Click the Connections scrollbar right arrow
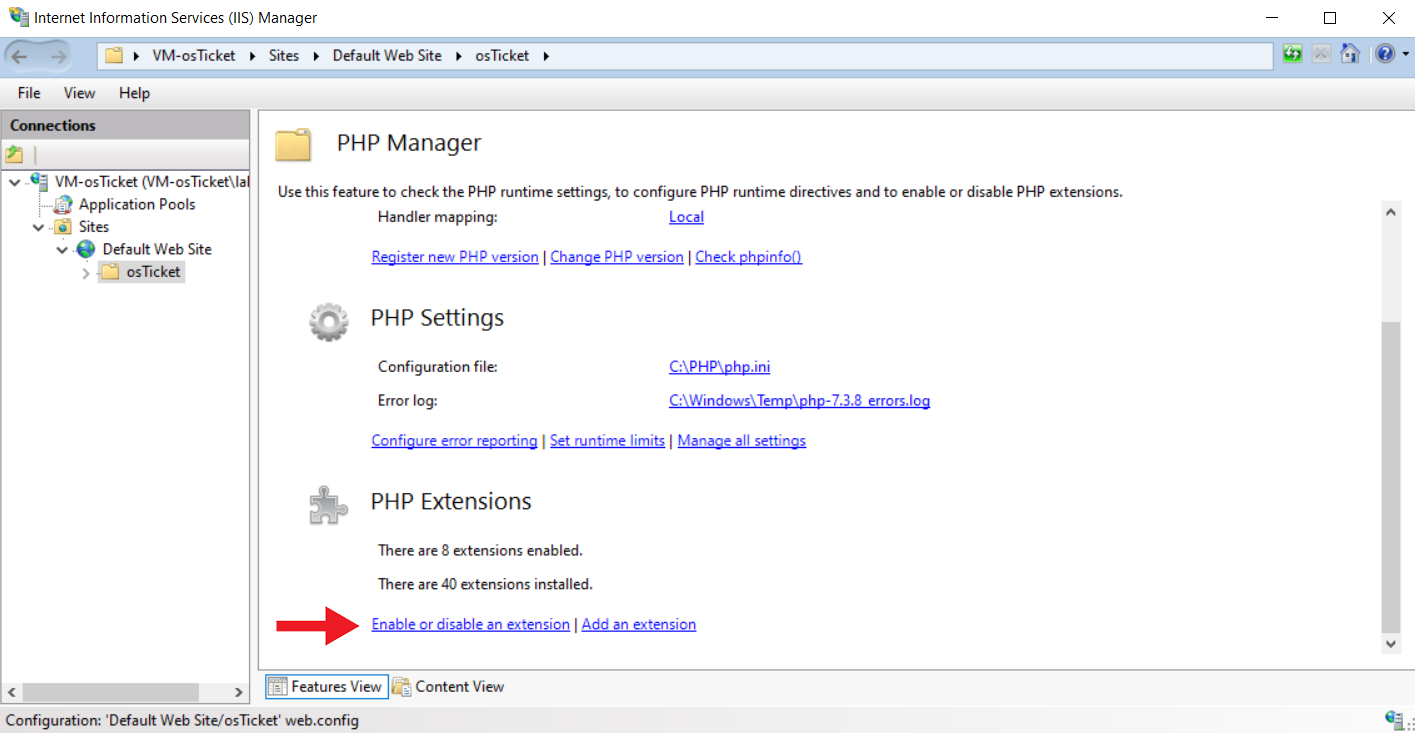Viewport: 1415px width, 733px height. click(x=239, y=692)
